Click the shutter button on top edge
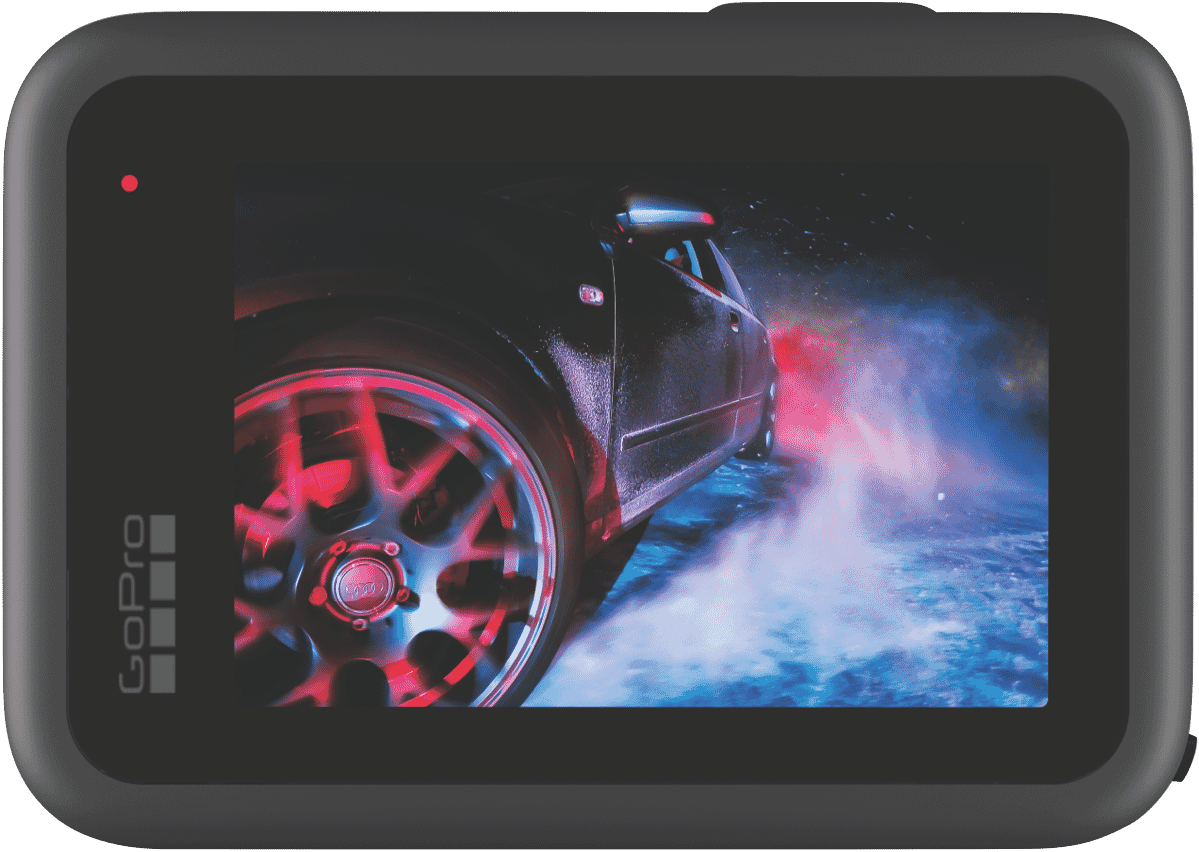 [822, 8]
